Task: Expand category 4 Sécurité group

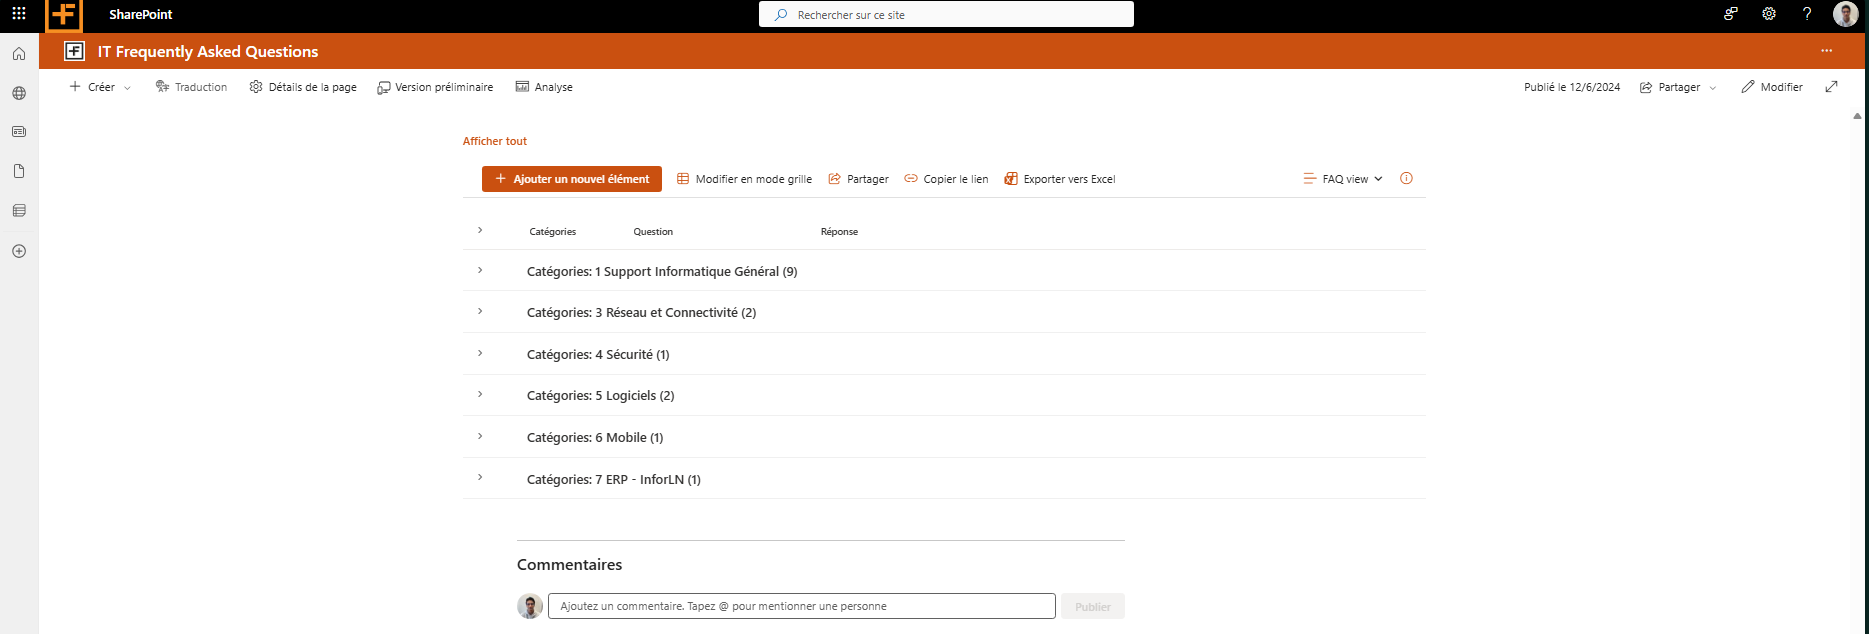Action: [x=480, y=354]
